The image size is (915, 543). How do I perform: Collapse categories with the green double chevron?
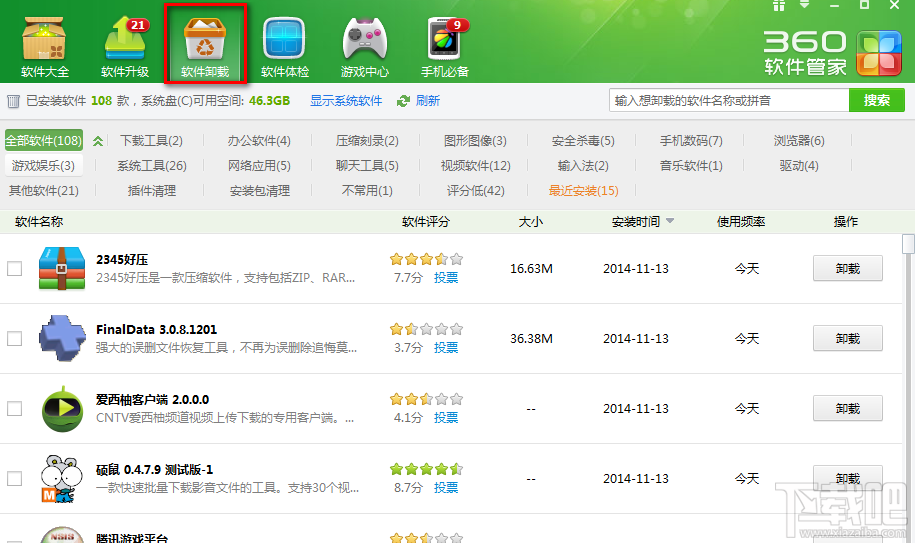click(x=98, y=141)
